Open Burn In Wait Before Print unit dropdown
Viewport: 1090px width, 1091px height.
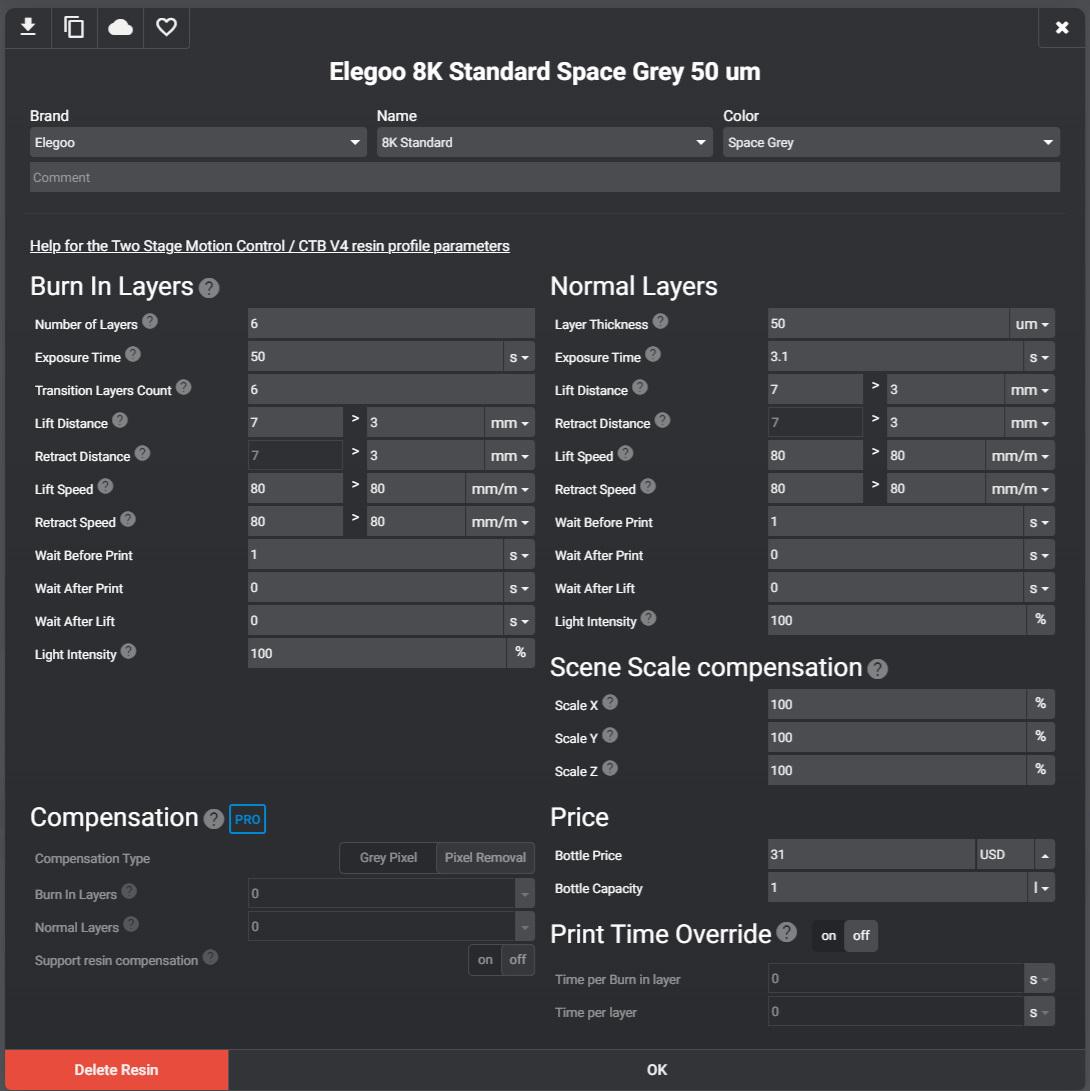coord(519,555)
